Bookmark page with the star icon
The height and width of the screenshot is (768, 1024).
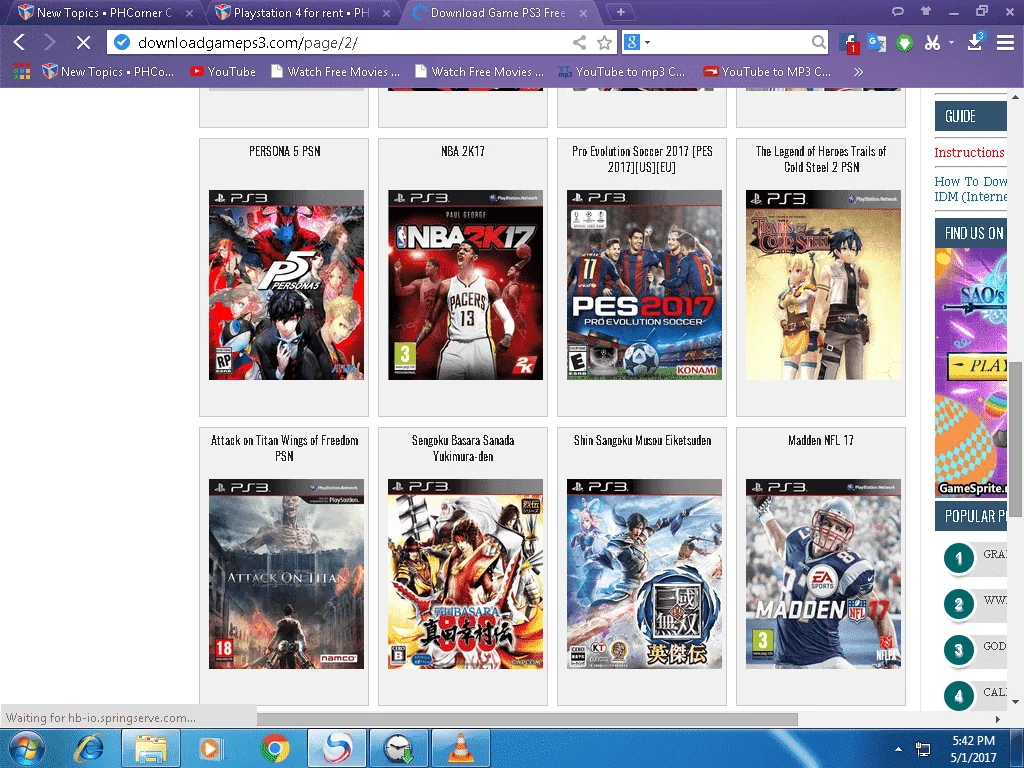click(x=604, y=43)
